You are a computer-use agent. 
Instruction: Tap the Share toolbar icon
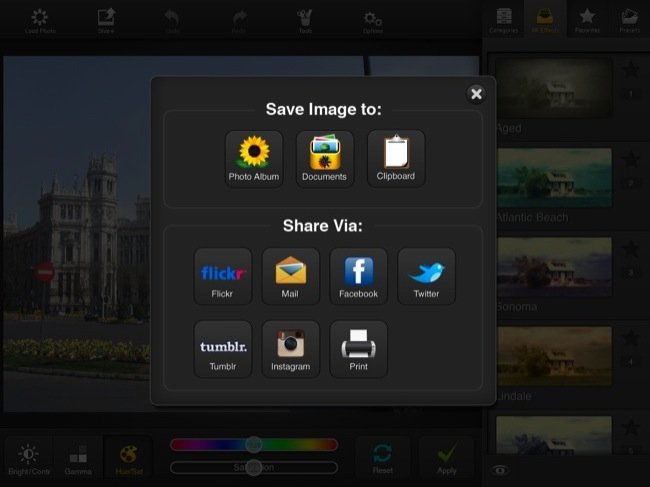click(x=106, y=21)
